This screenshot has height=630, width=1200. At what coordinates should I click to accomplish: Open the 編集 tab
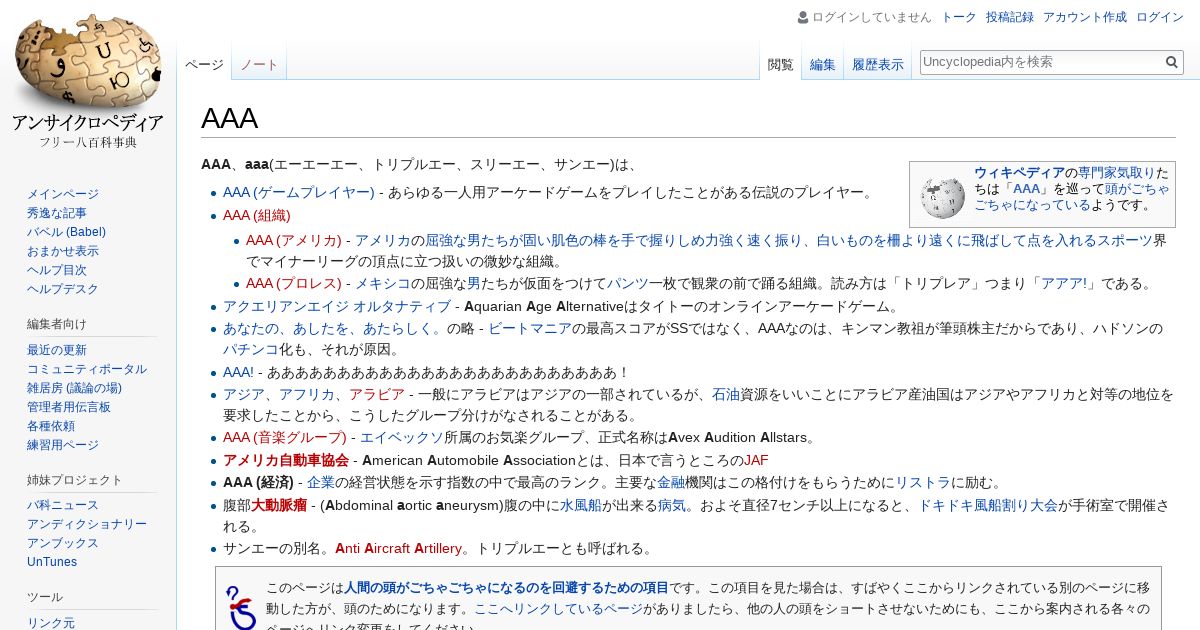point(823,64)
